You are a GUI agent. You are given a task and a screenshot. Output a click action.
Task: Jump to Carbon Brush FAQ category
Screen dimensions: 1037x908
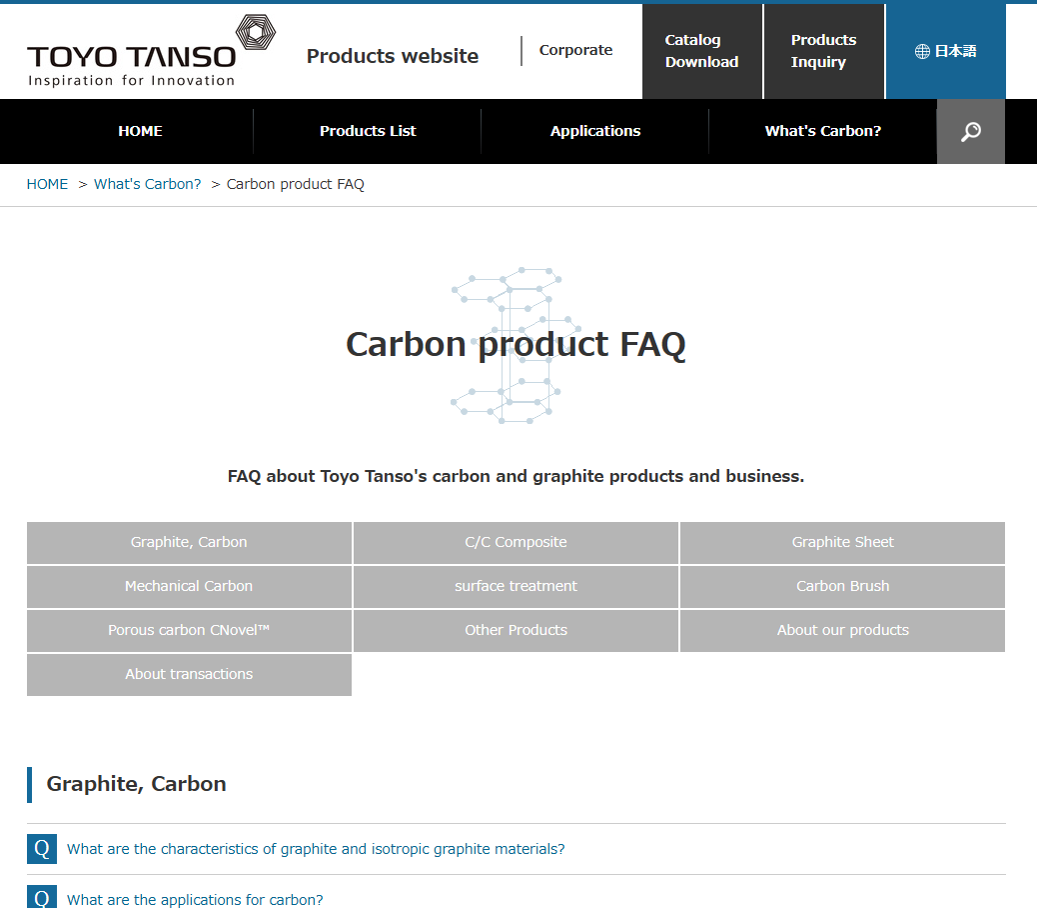click(x=843, y=587)
